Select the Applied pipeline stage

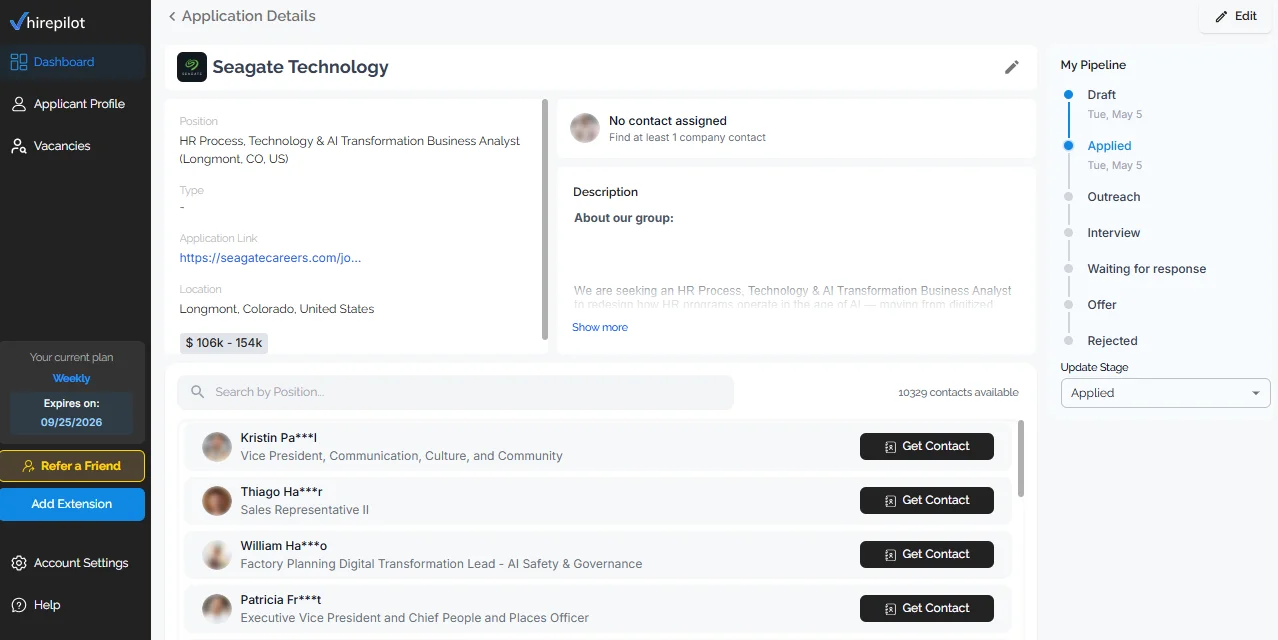coord(1109,146)
